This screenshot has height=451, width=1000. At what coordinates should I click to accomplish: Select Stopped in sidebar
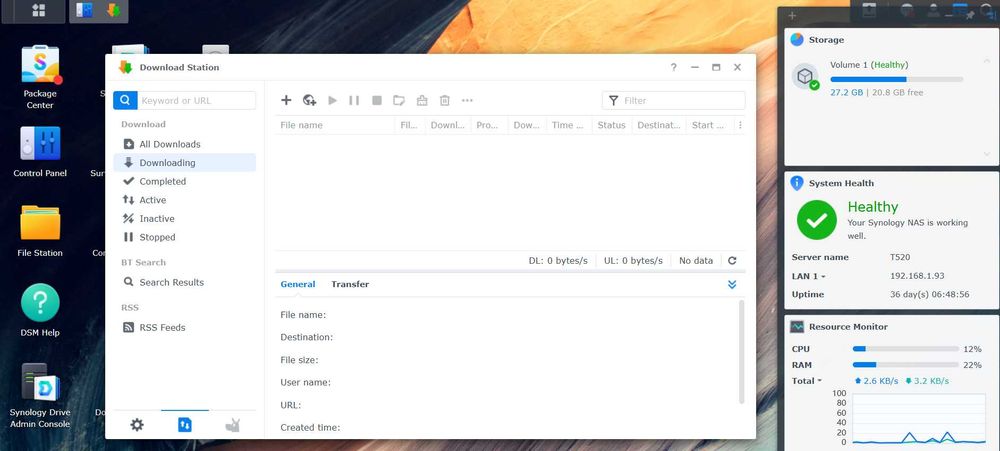pos(185,237)
